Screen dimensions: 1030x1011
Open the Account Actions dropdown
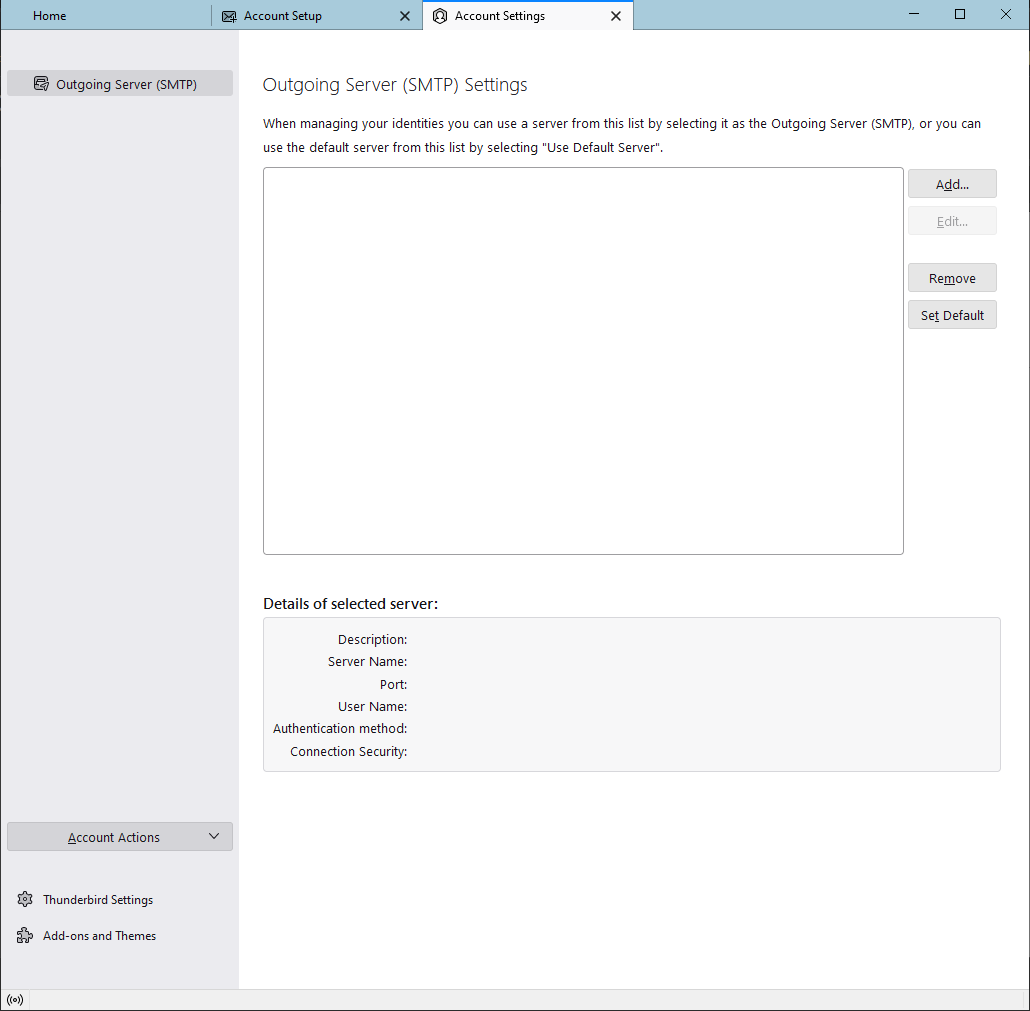pyautogui.click(x=113, y=836)
